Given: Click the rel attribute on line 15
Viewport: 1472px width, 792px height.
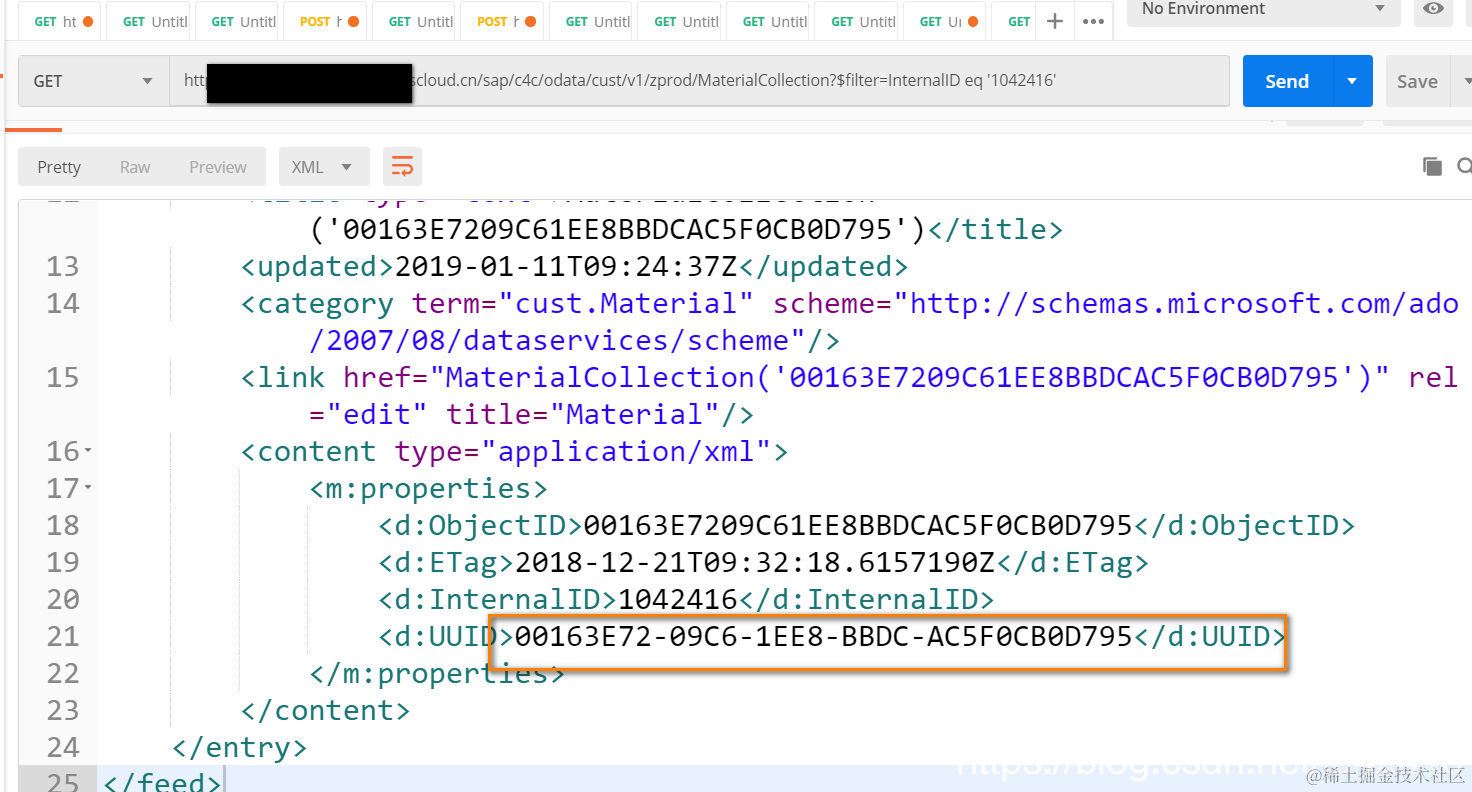Looking at the screenshot, I should [x=1433, y=377].
